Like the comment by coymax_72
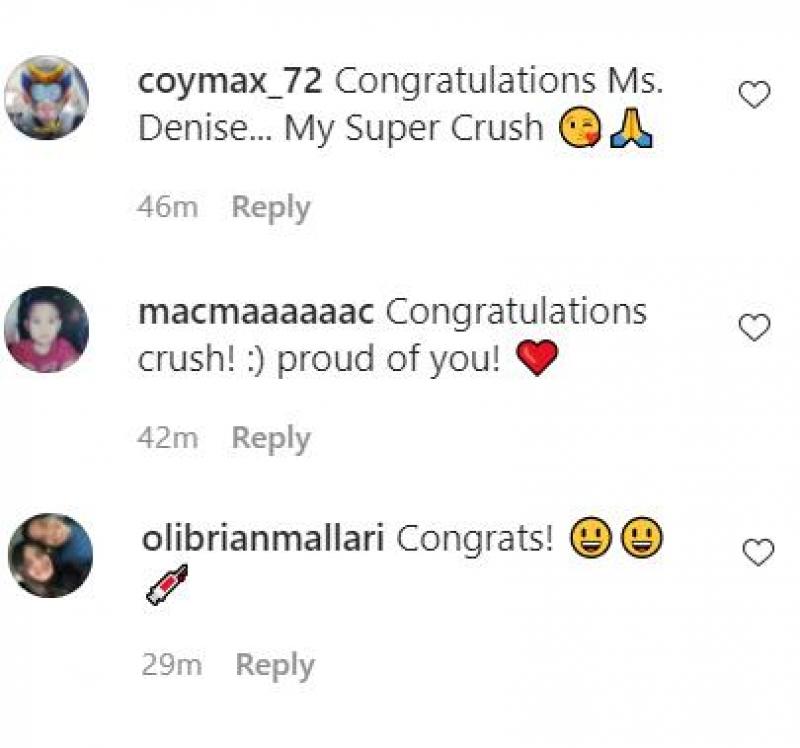Viewport: 800px width, 748px height. 754,95
